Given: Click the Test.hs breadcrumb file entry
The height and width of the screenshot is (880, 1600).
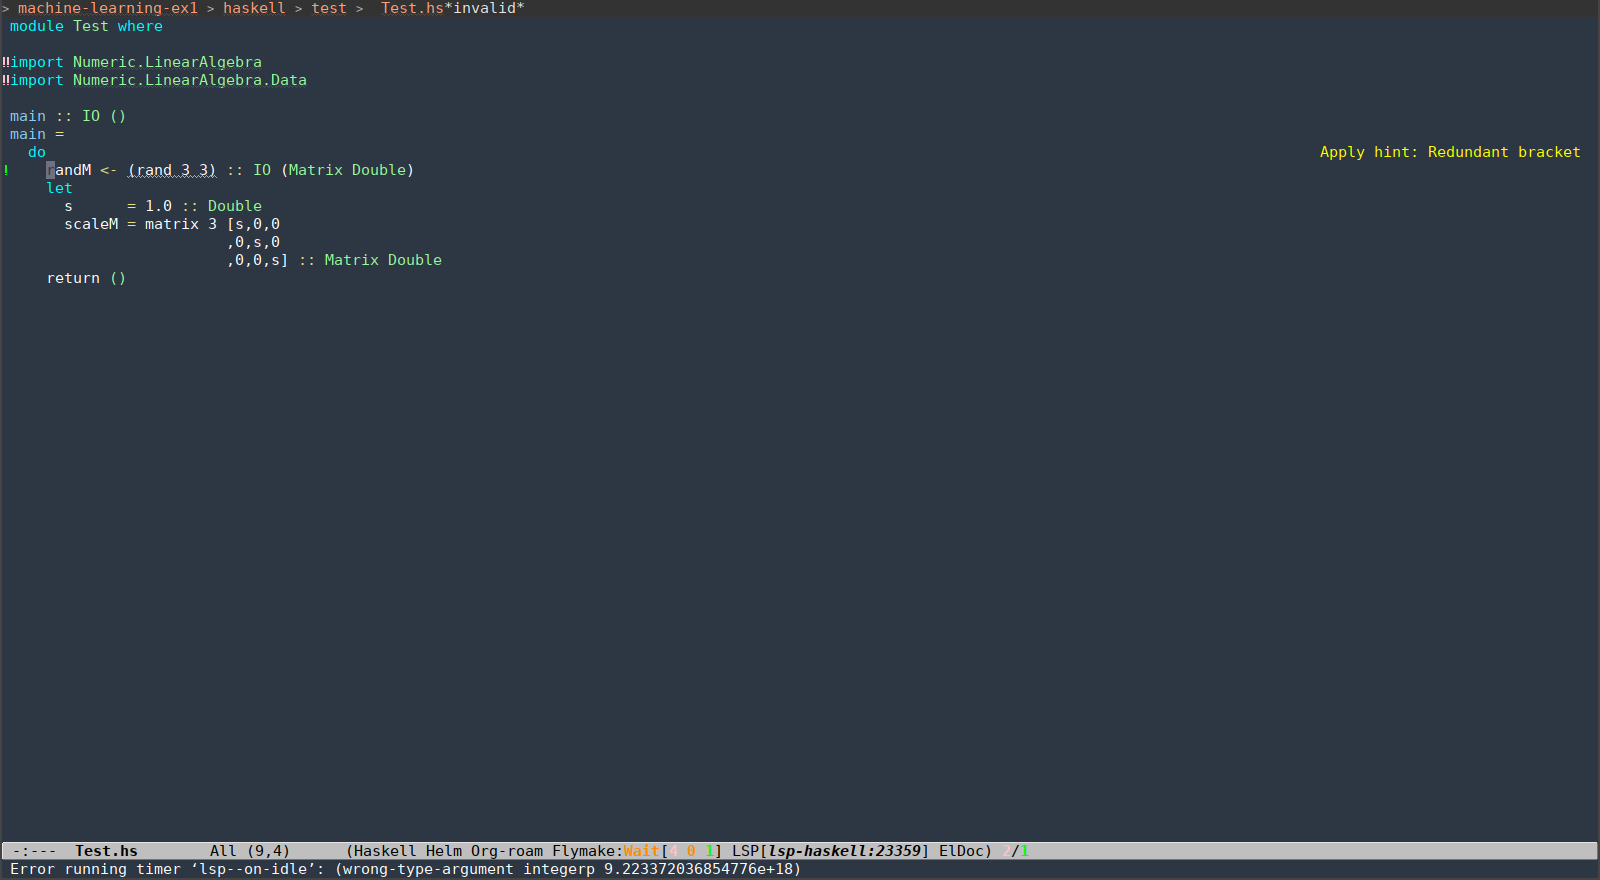Looking at the screenshot, I should [x=412, y=8].
